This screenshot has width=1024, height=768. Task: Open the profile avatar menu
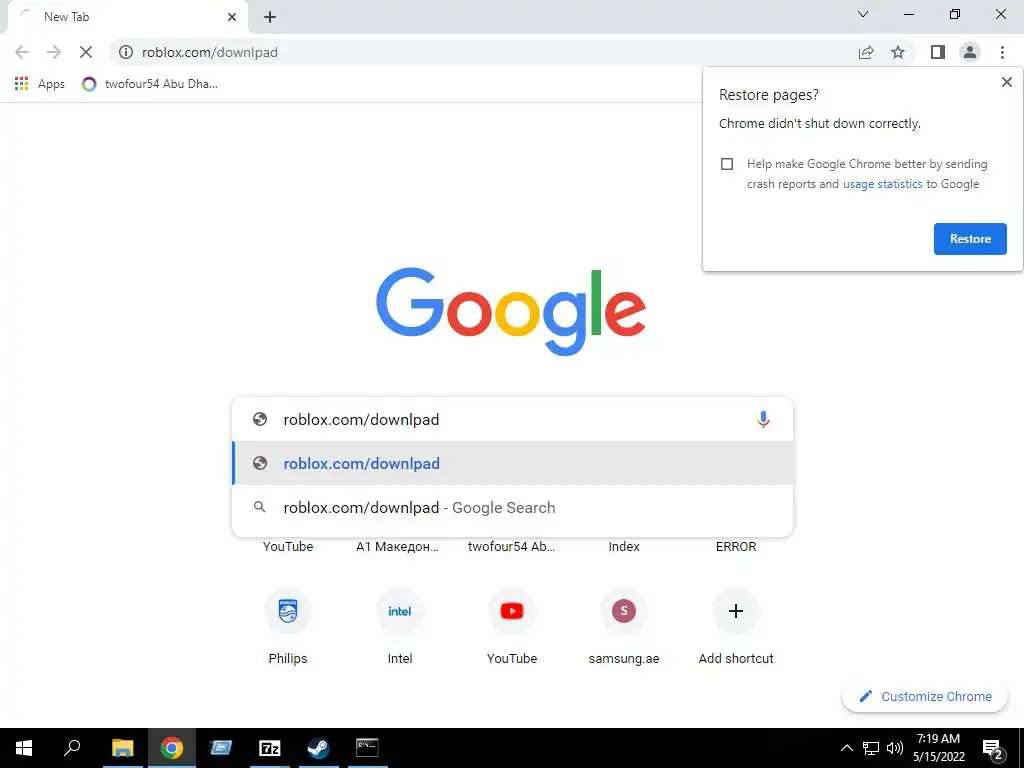tap(970, 52)
